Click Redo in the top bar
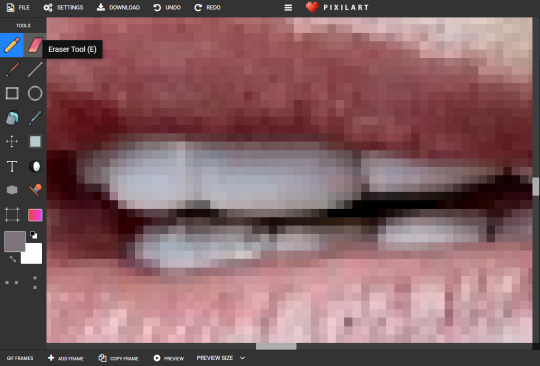540x366 pixels. pyautogui.click(x=207, y=8)
